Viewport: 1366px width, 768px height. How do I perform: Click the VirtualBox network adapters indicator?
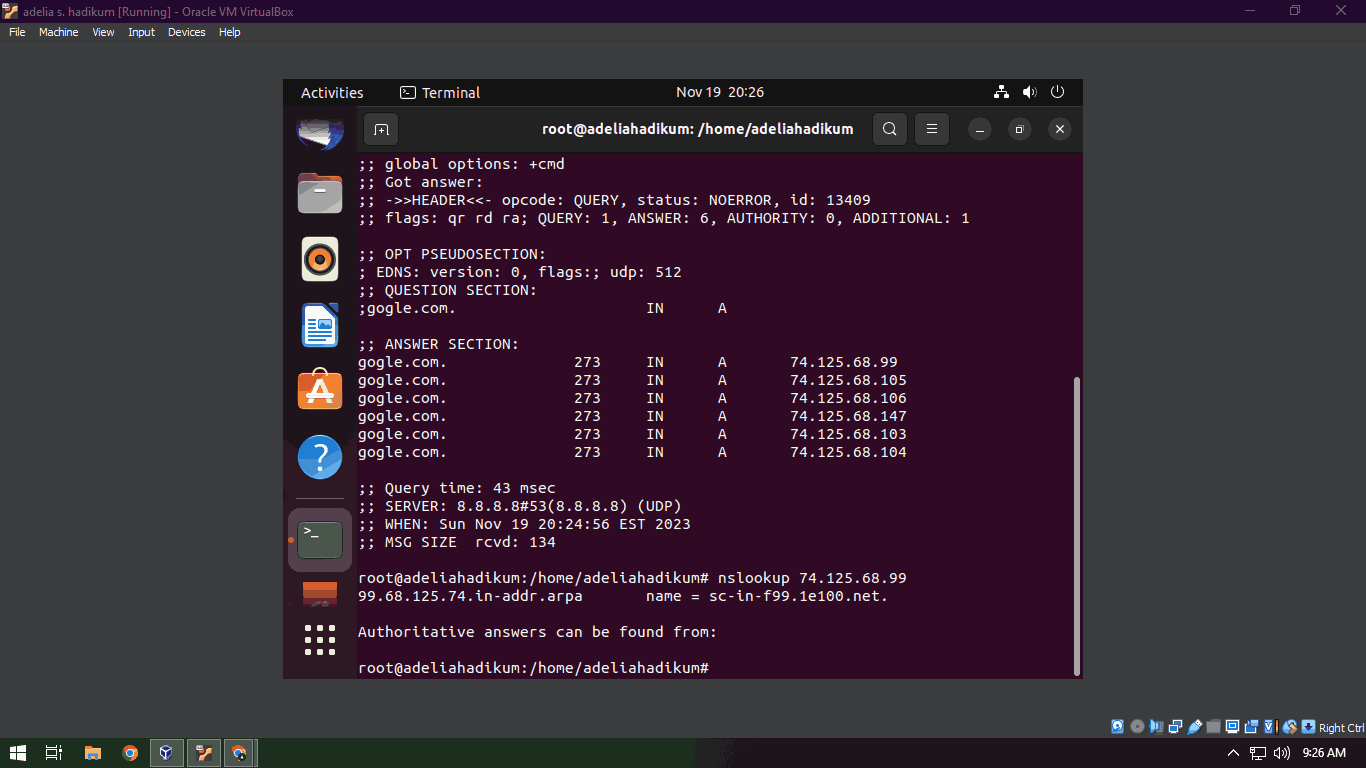coord(1175,727)
